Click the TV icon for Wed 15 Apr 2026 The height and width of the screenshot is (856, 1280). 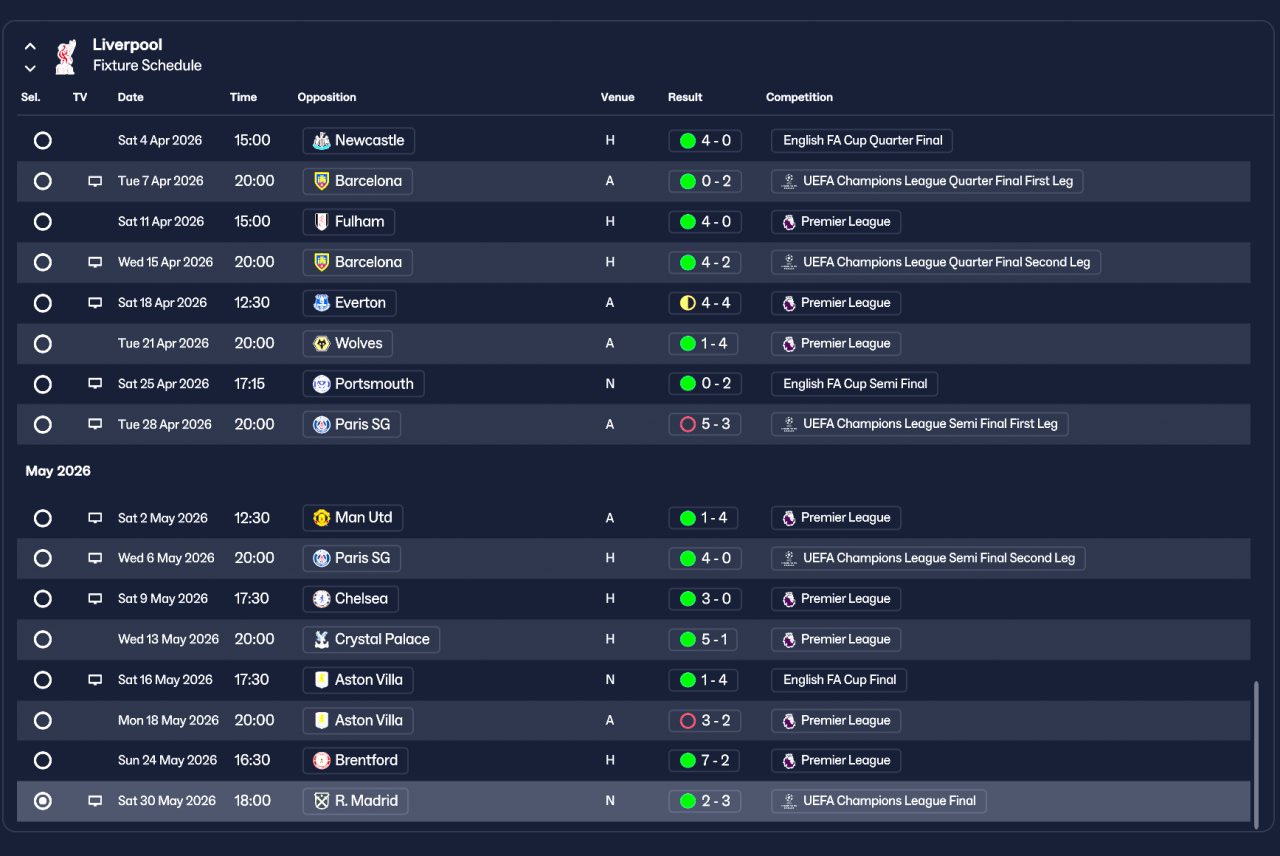click(95, 262)
